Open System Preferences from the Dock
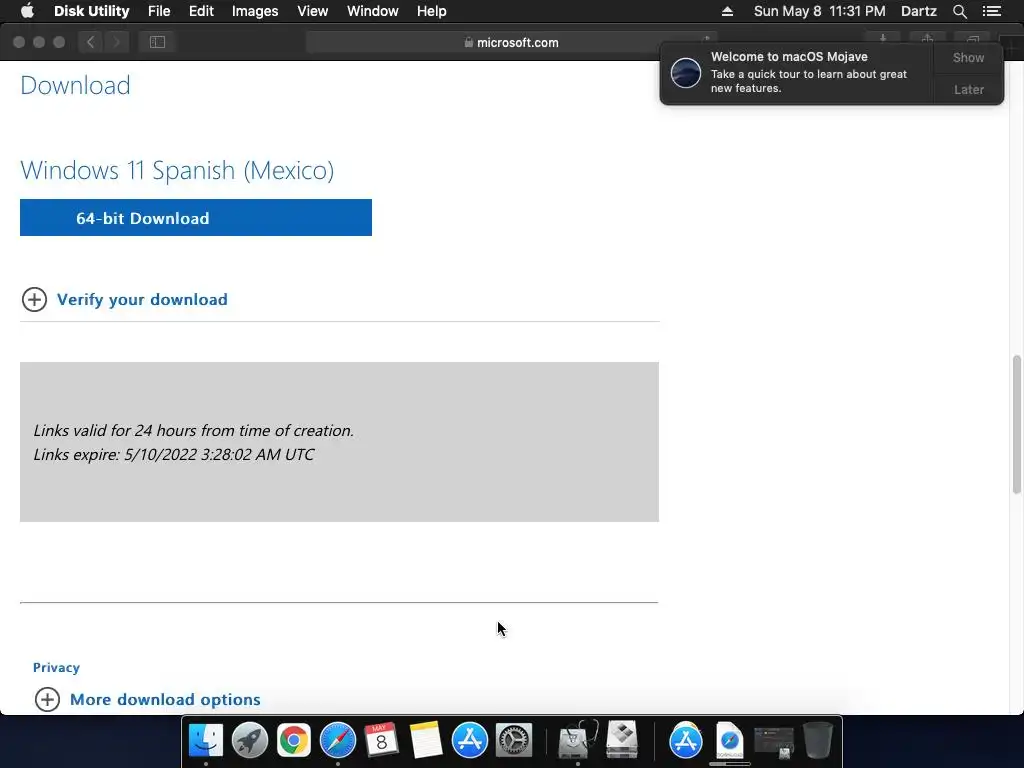The height and width of the screenshot is (768, 1024). [513, 741]
